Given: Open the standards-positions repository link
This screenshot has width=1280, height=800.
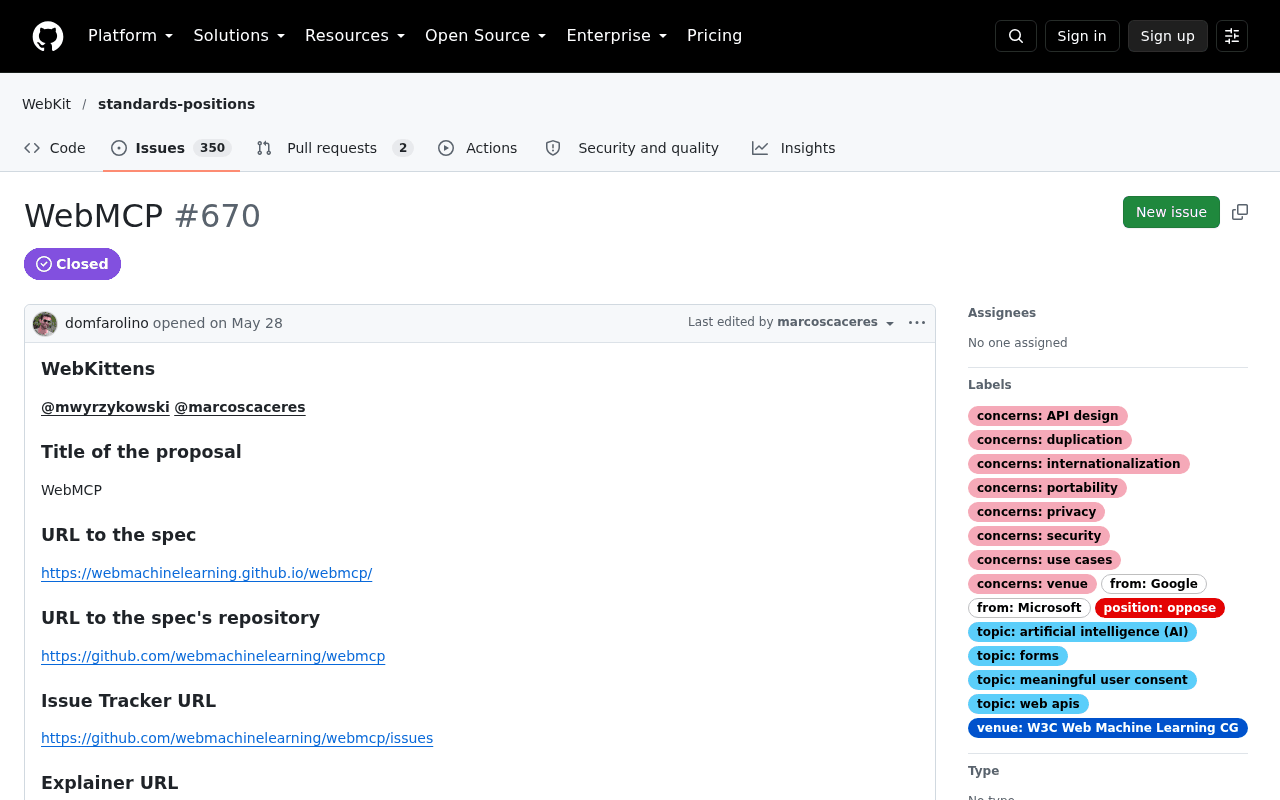Looking at the screenshot, I should point(176,104).
